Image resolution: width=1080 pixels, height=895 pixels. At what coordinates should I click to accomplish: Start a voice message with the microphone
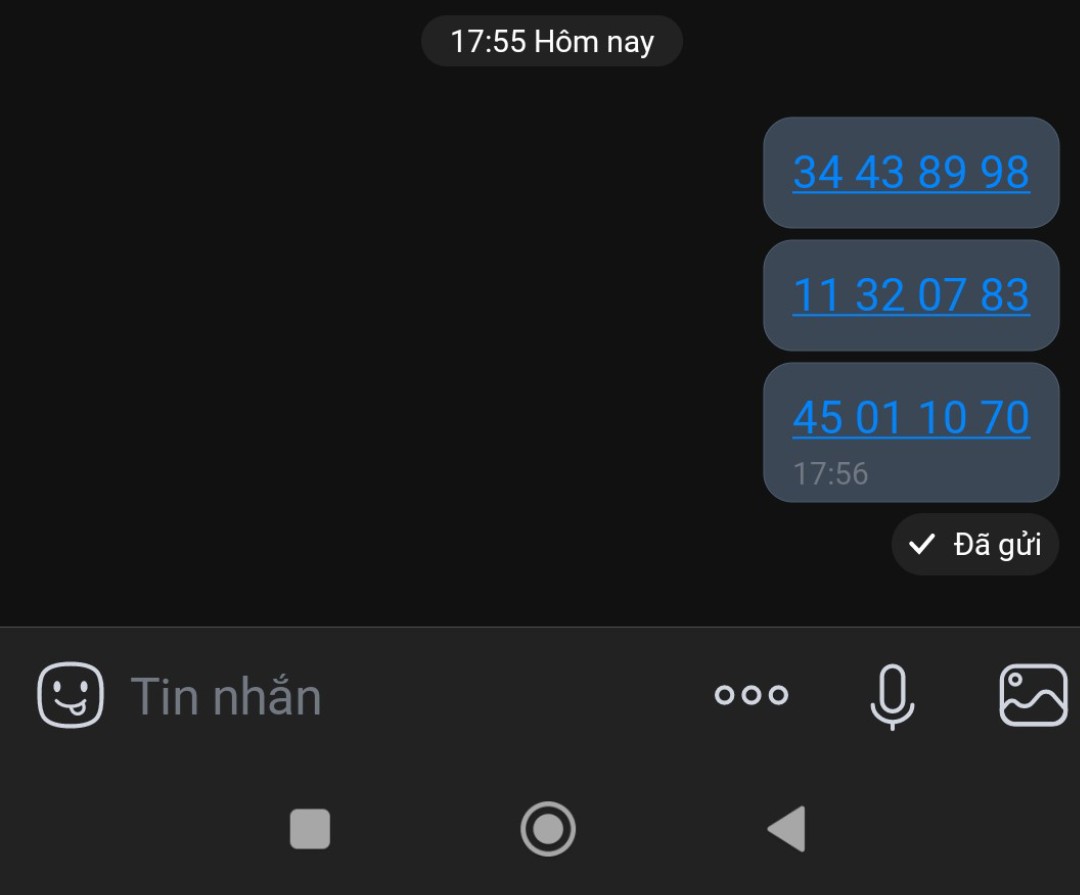pos(892,696)
